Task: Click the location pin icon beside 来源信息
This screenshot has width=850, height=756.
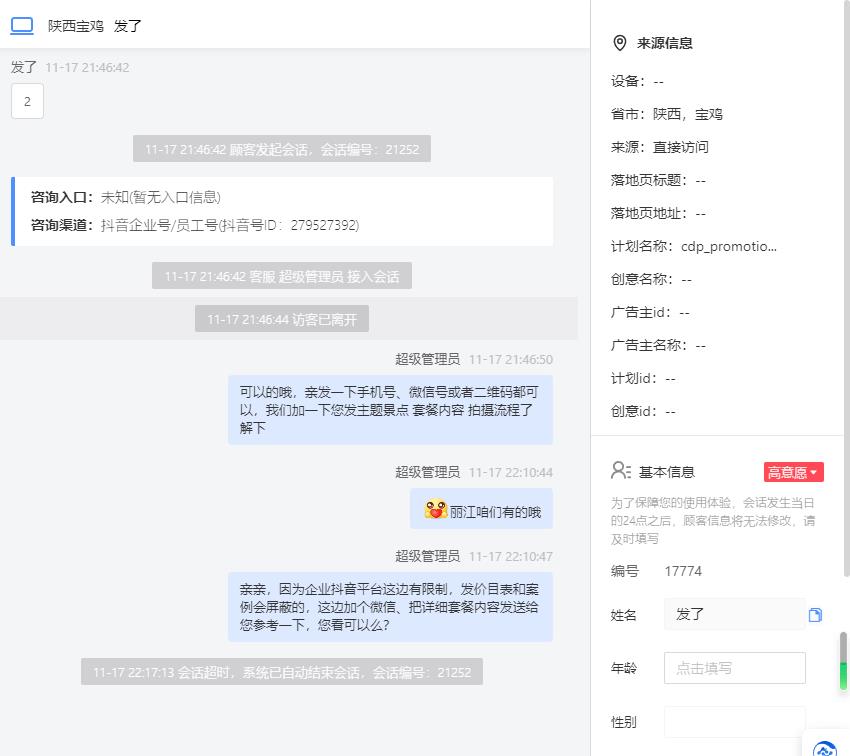Action: [620, 43]
